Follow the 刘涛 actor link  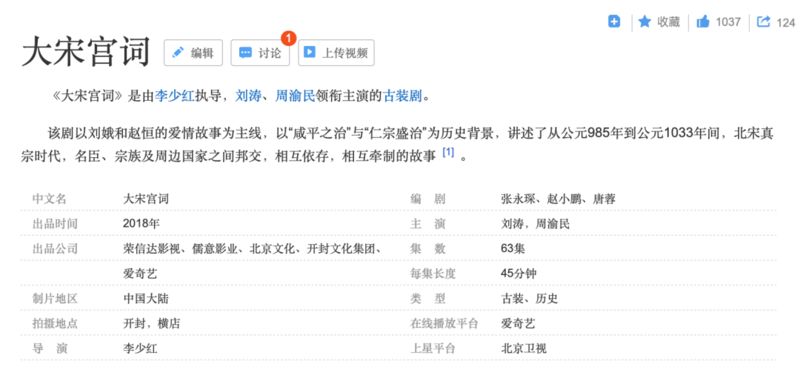click(x=248, y=96)
